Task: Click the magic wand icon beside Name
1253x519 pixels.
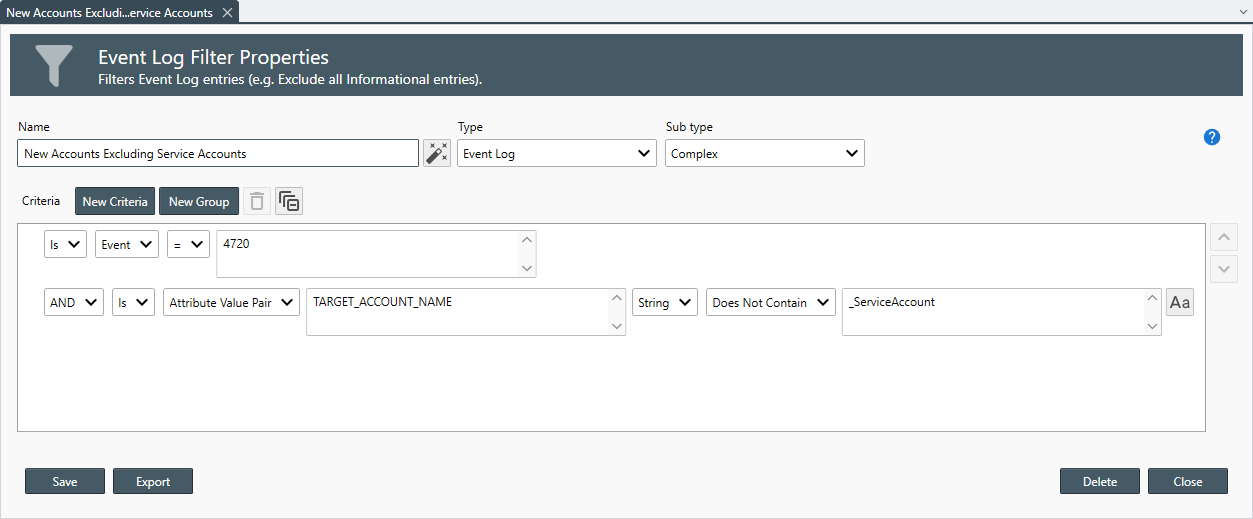Action: coord(437,153)
